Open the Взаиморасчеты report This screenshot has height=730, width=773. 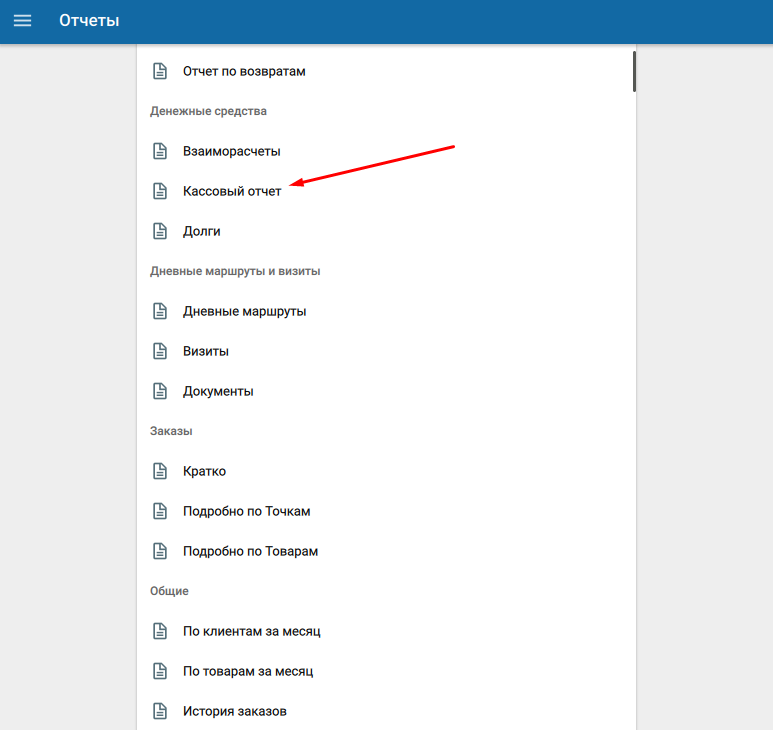pyautogui.click(x=386, y=151)
